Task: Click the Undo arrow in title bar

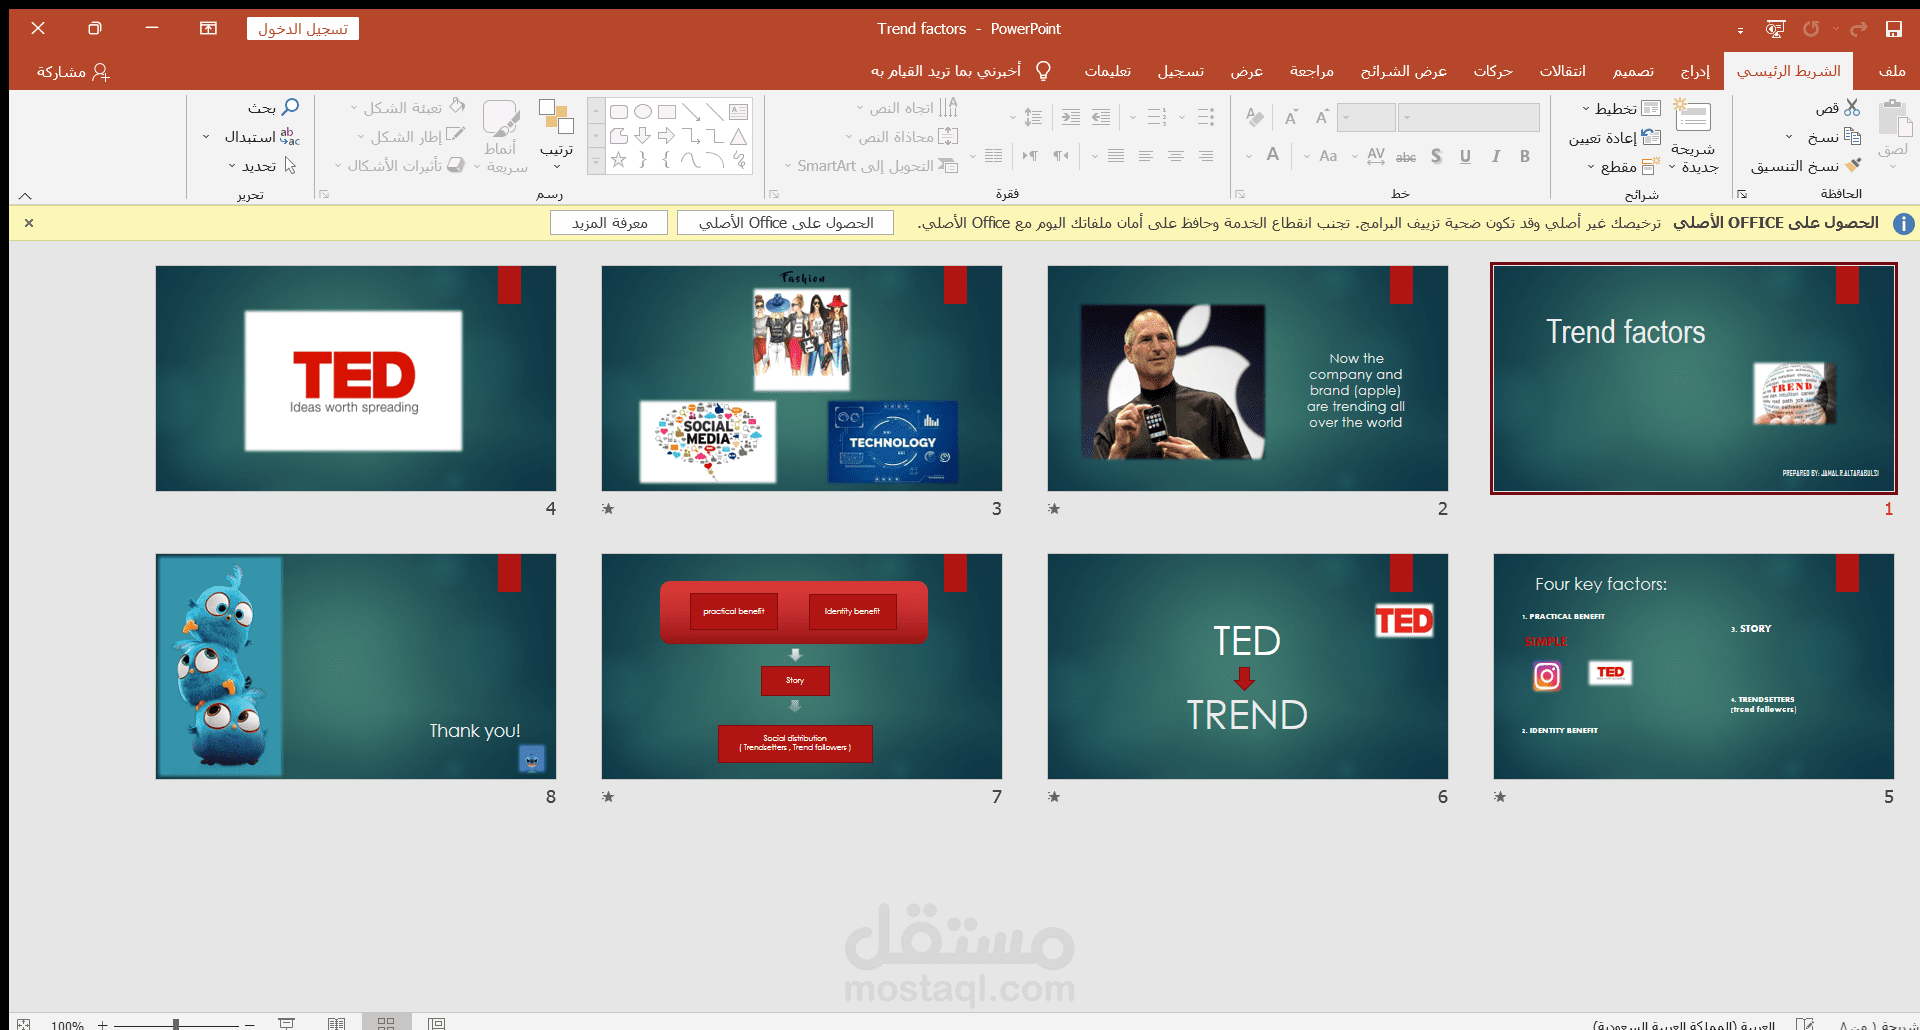Action: 1859,29
